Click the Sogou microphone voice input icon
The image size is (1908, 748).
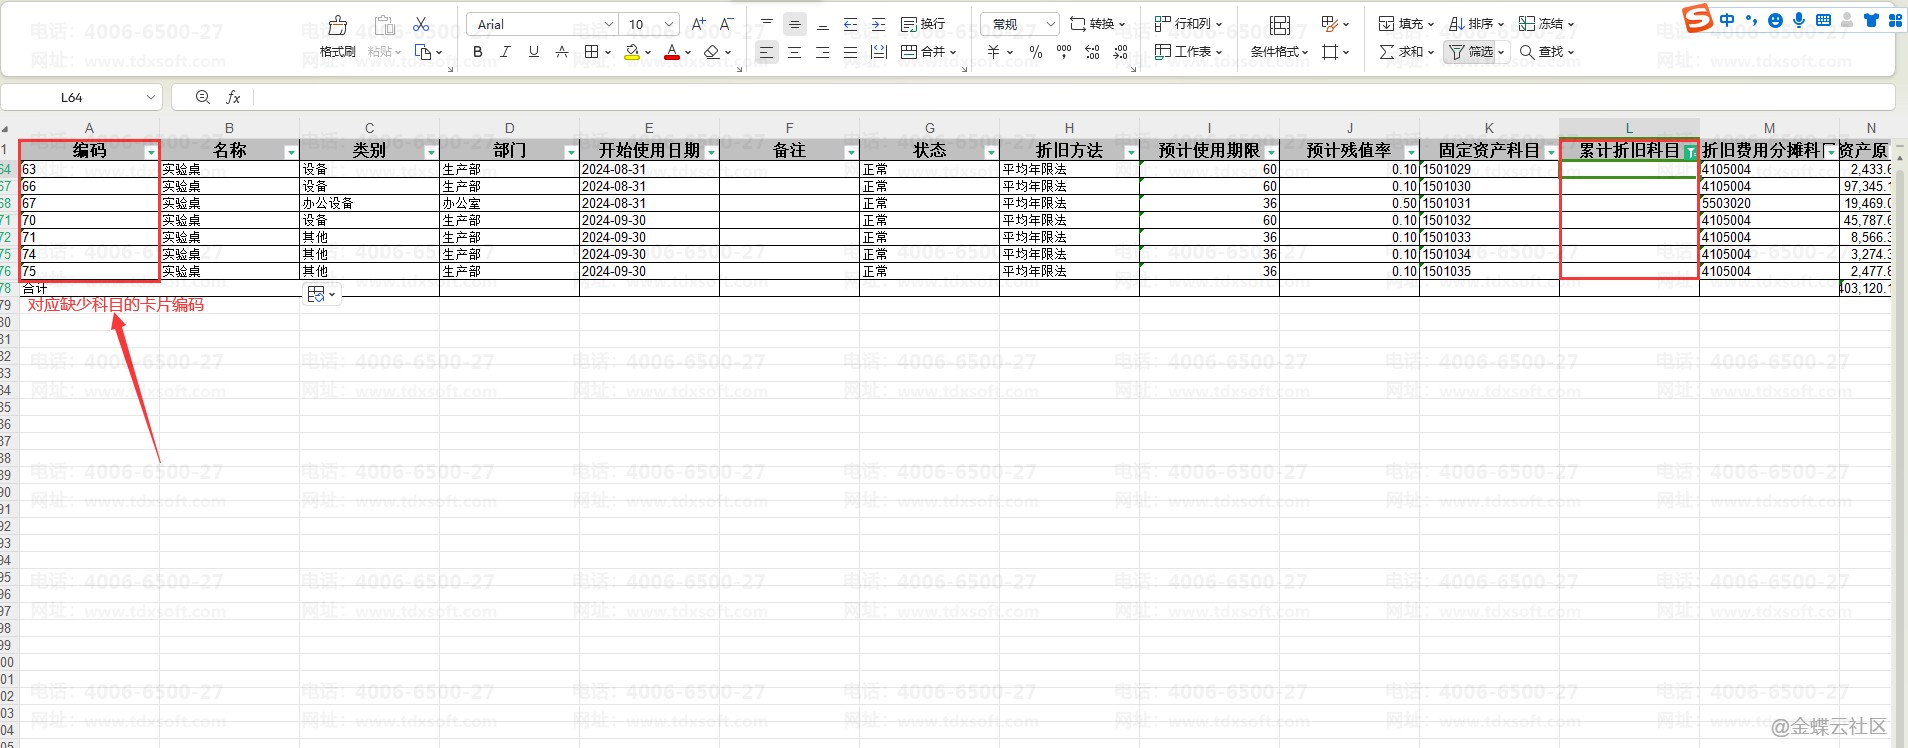click(1799, 20)
